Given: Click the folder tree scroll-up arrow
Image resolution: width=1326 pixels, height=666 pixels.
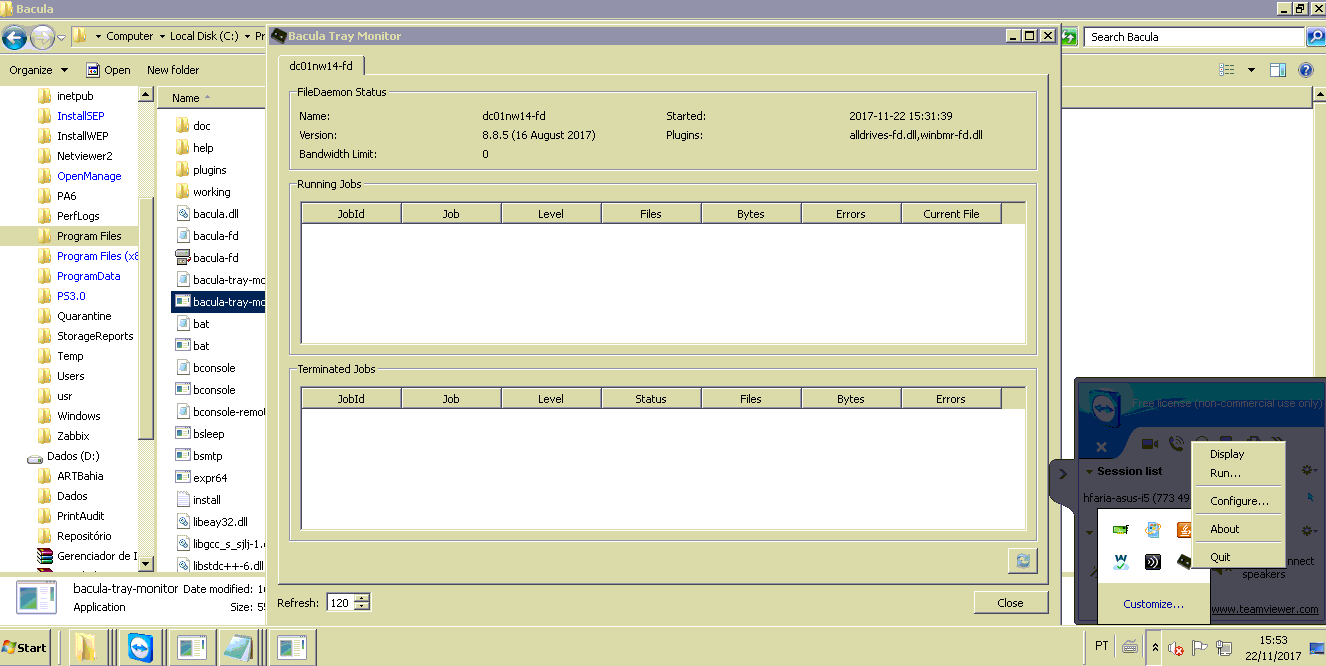Looking at the screenshot, I should (146, 96).
